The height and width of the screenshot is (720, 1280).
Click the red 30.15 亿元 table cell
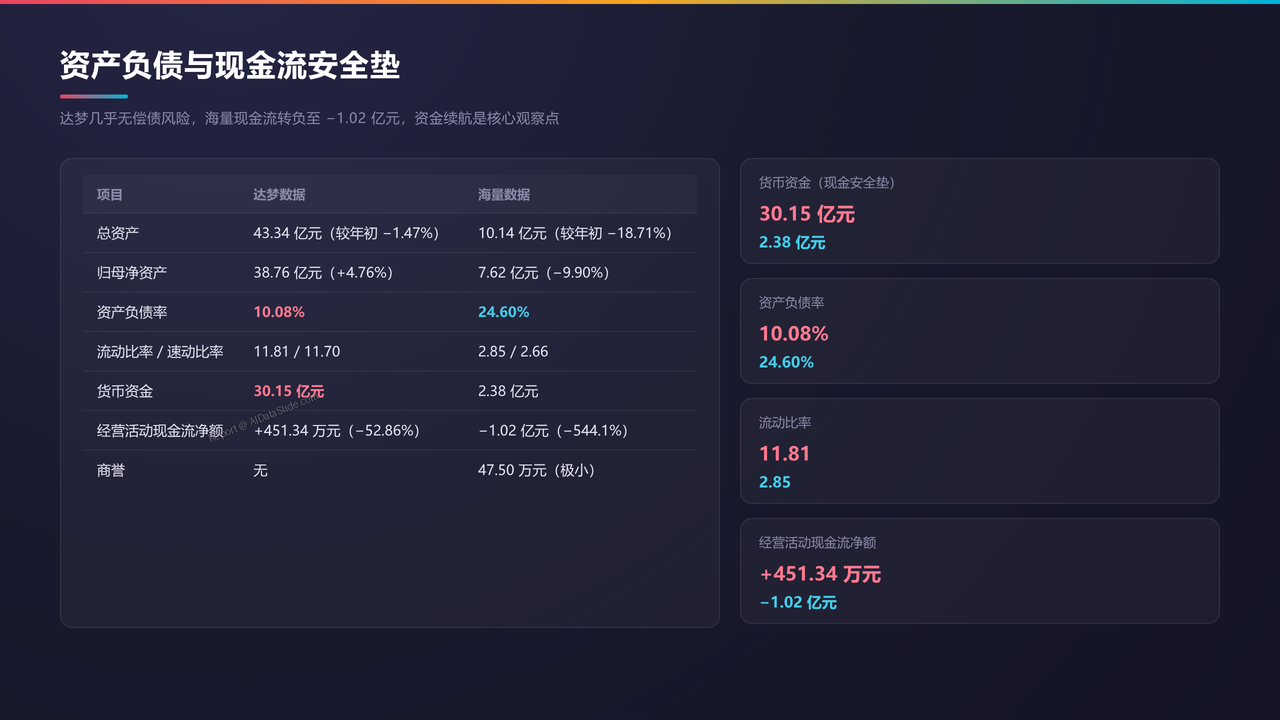tap(289, 391)
